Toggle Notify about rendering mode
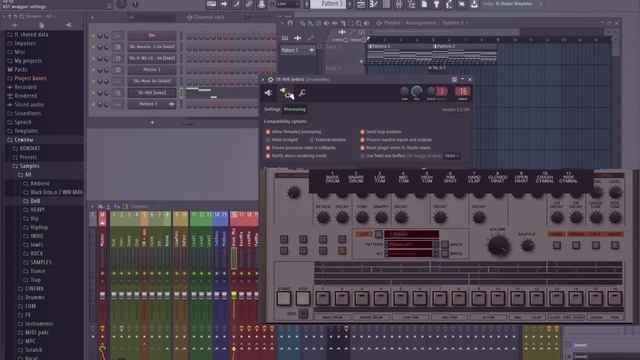The image size is (640, 360). (x=268, y=156)
